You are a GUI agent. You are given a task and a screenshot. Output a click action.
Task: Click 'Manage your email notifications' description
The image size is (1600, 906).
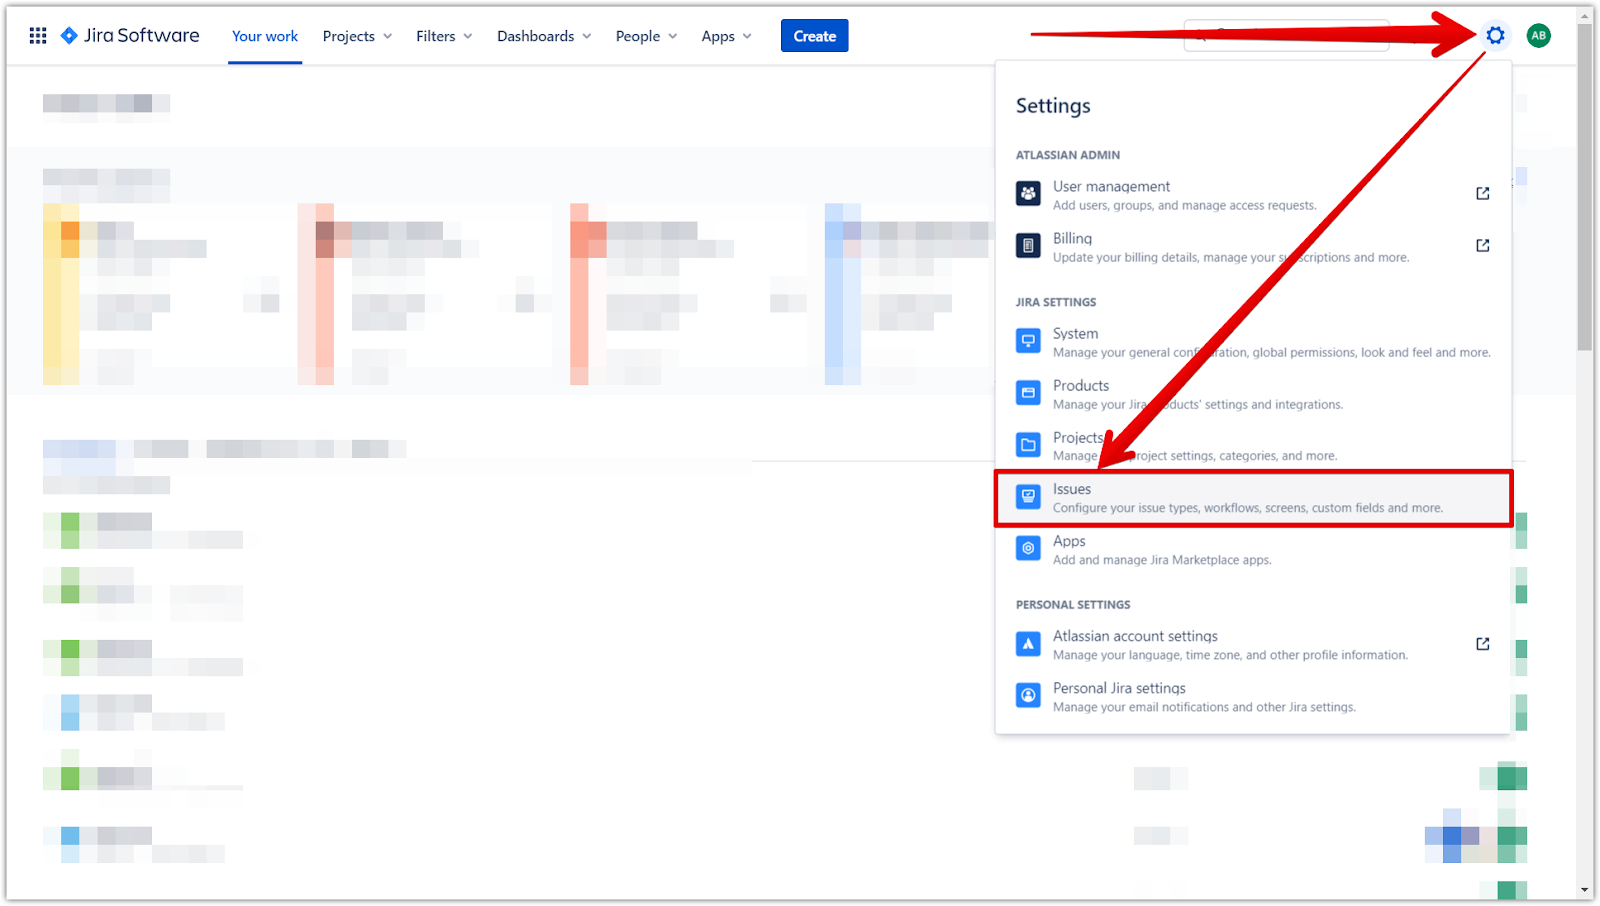(x=1204, y=707)
